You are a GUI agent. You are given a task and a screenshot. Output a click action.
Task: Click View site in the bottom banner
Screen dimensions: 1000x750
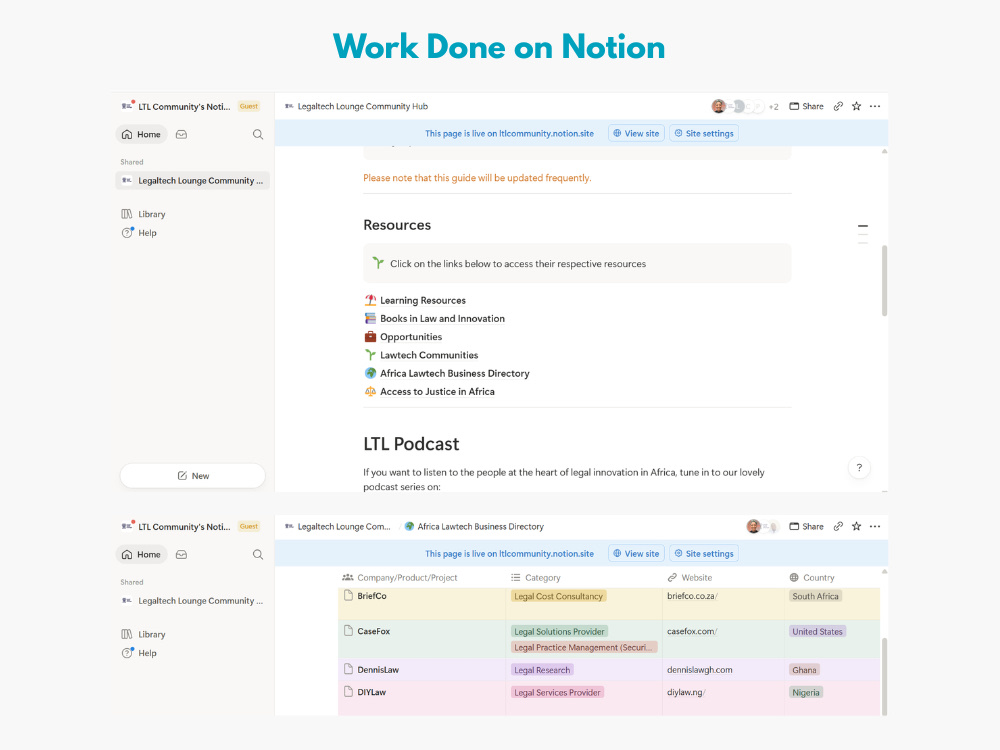pyautogui.click(x=636, y=554)
